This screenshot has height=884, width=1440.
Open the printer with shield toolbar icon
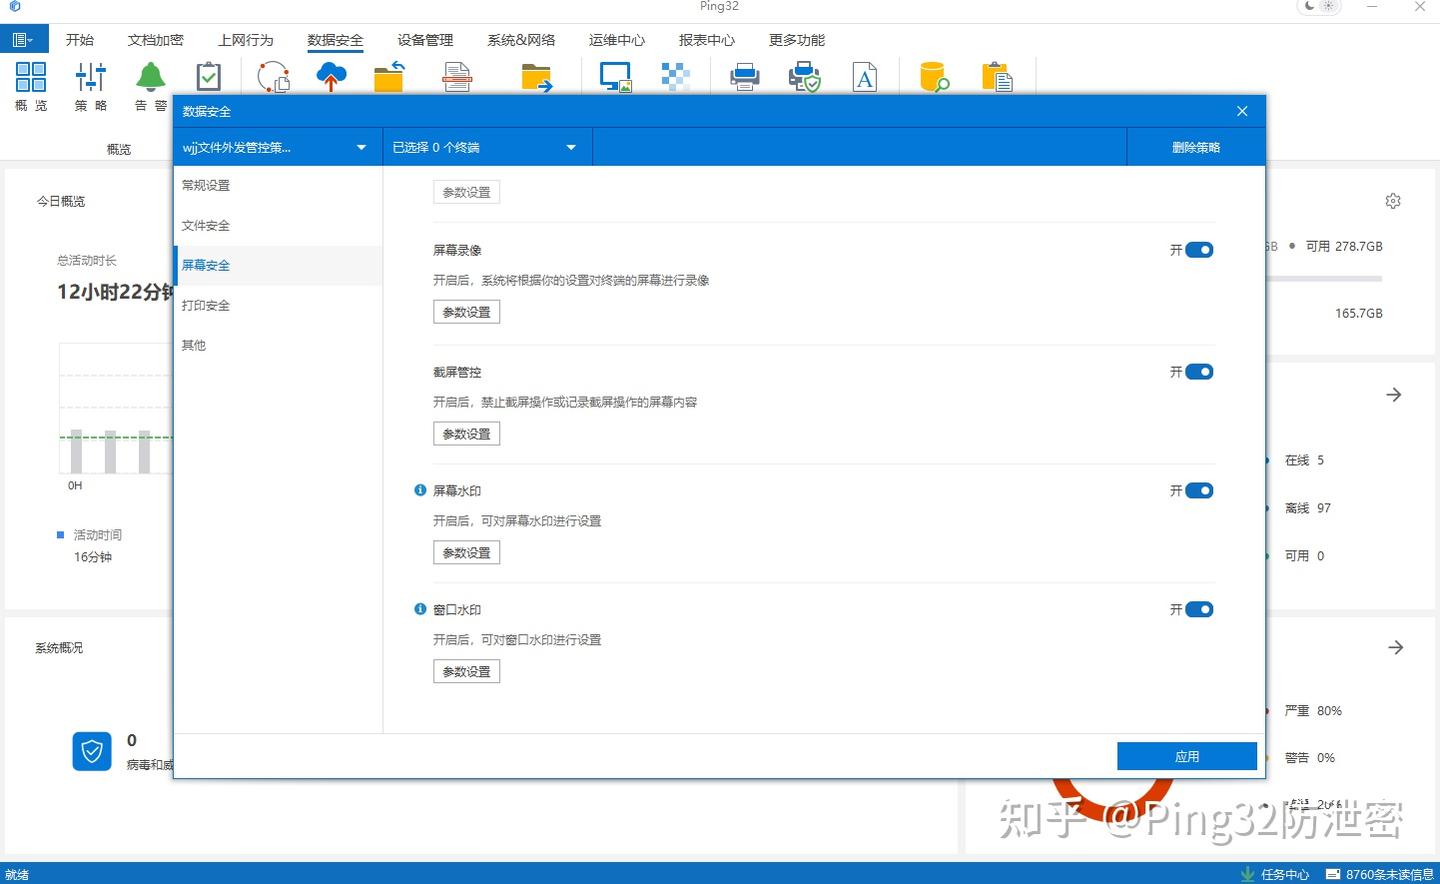point(804,76)
